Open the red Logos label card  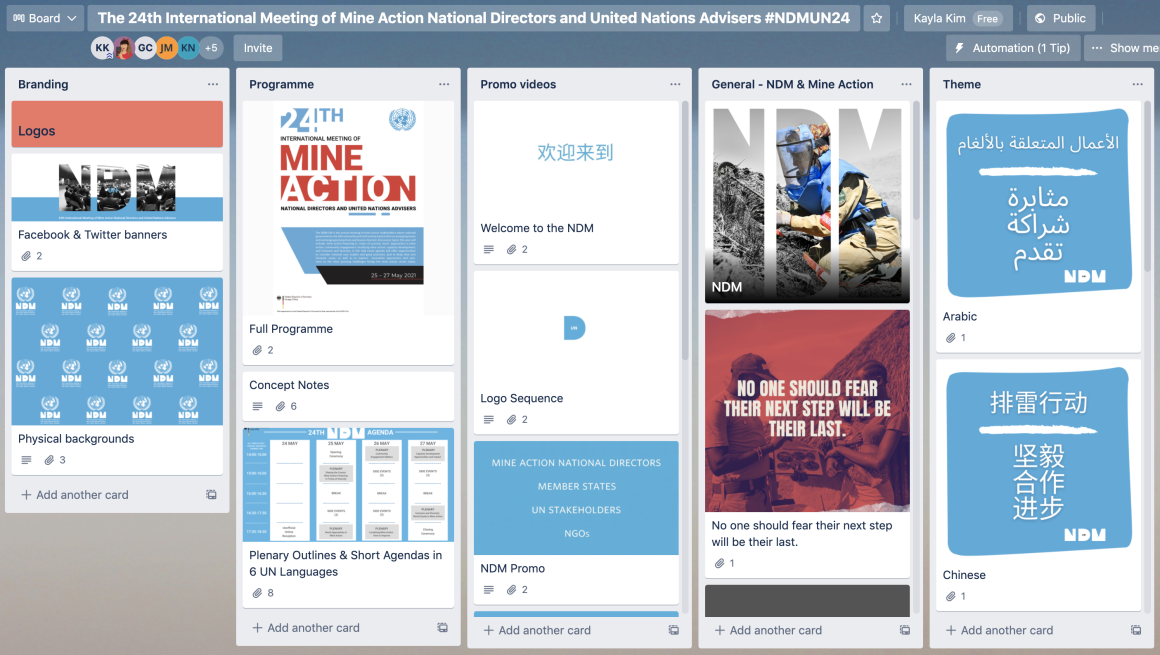[x=117, y=125]
